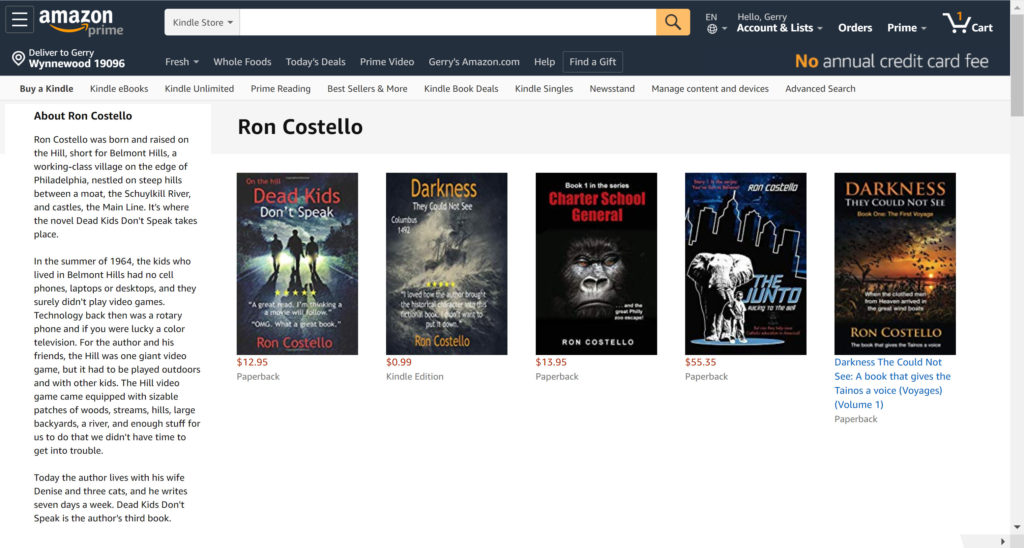Click the delivery location pin icon
The width and height of the screenshot is (1024, 548).
pos(18,58)
